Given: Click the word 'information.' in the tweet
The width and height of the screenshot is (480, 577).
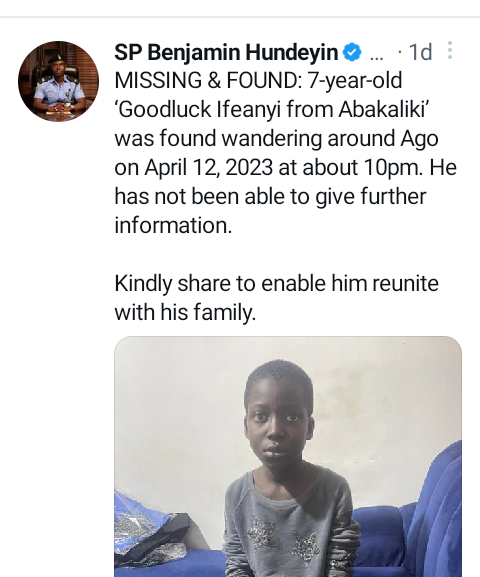Looking at the screenshot, I should 173,225.
